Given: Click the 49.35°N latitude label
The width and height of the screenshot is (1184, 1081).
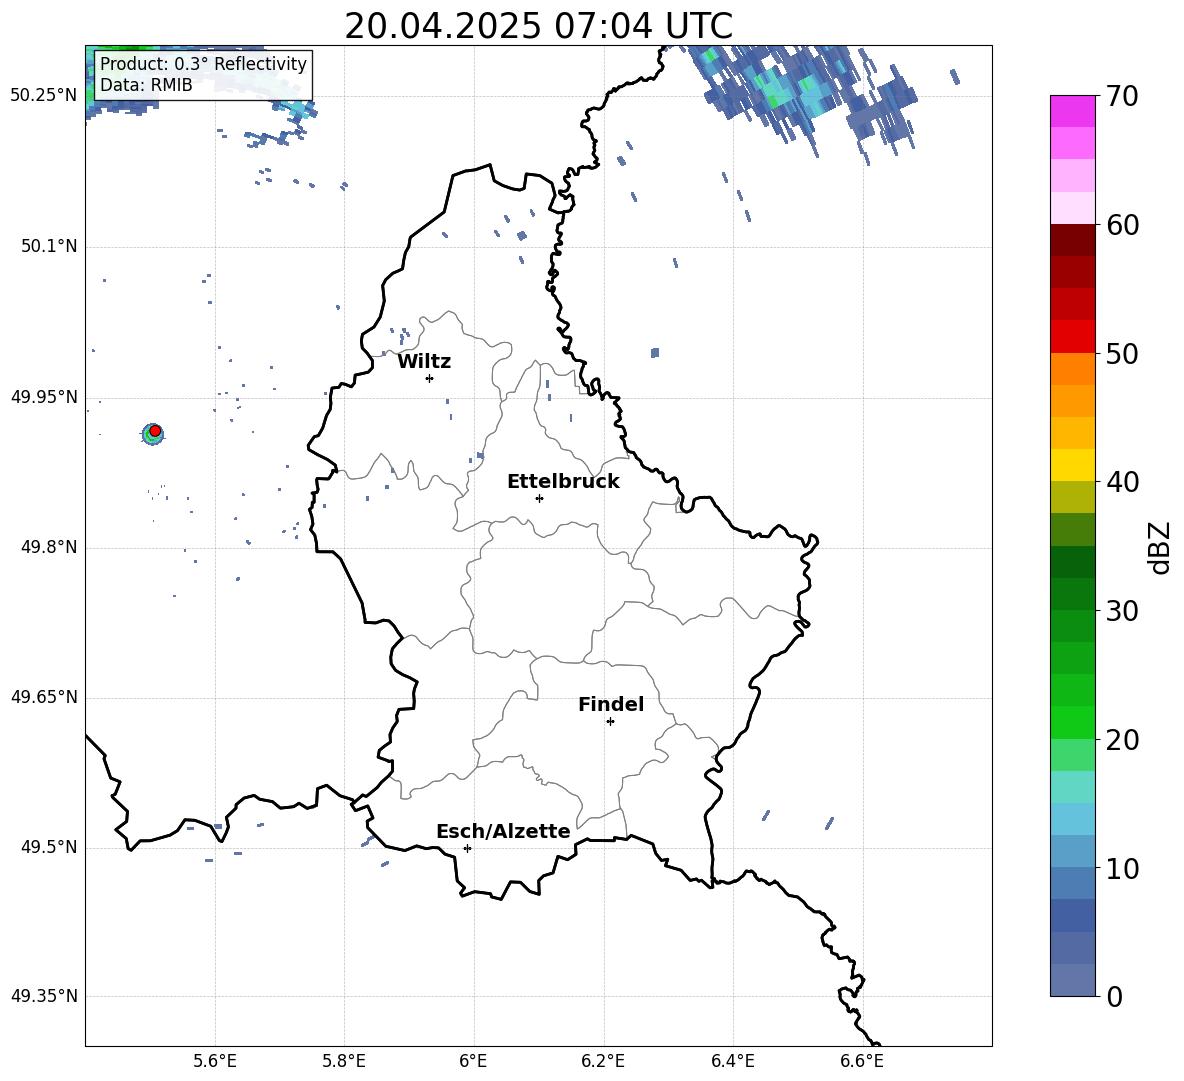Looking at the screenshot, I should coord(44,996).
